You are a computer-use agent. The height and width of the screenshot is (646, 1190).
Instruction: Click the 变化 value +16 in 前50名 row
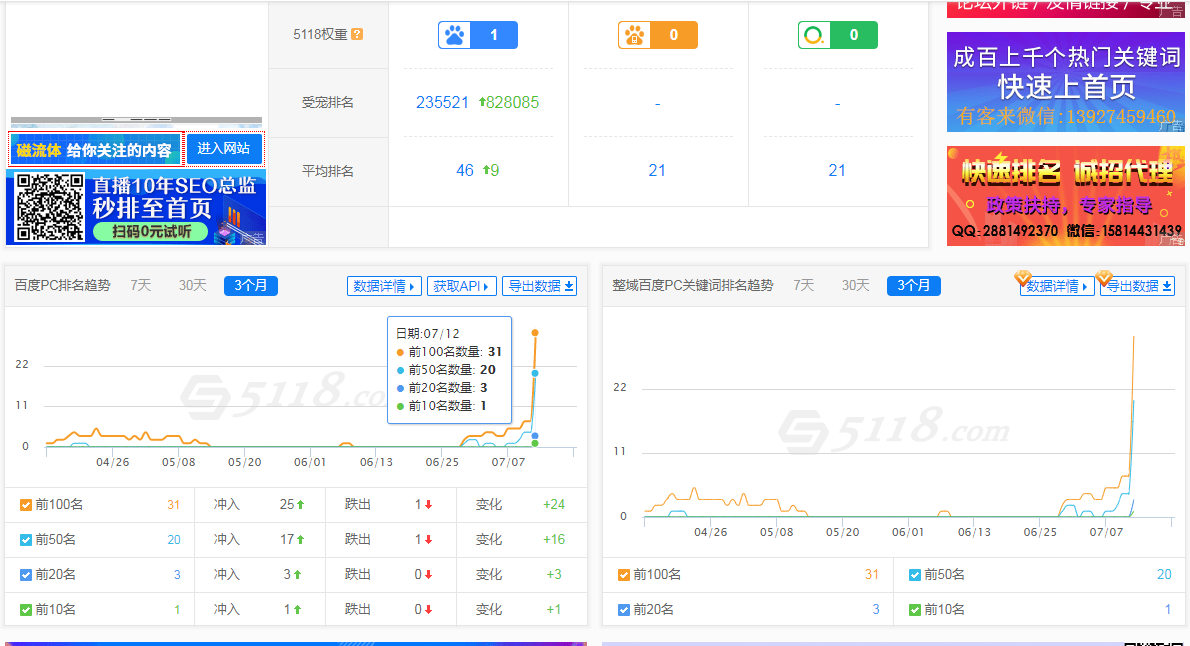(554, 540)
